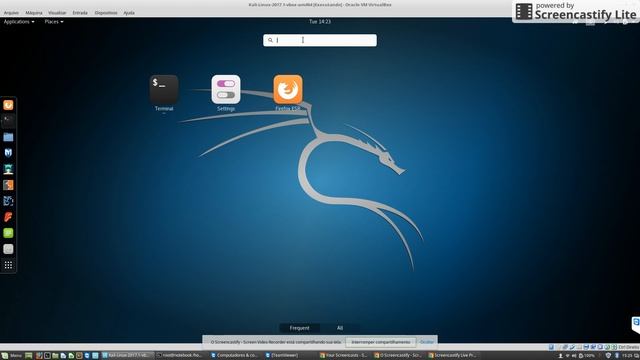Switch to TeamViewer taskbar window

pos(290,356)
